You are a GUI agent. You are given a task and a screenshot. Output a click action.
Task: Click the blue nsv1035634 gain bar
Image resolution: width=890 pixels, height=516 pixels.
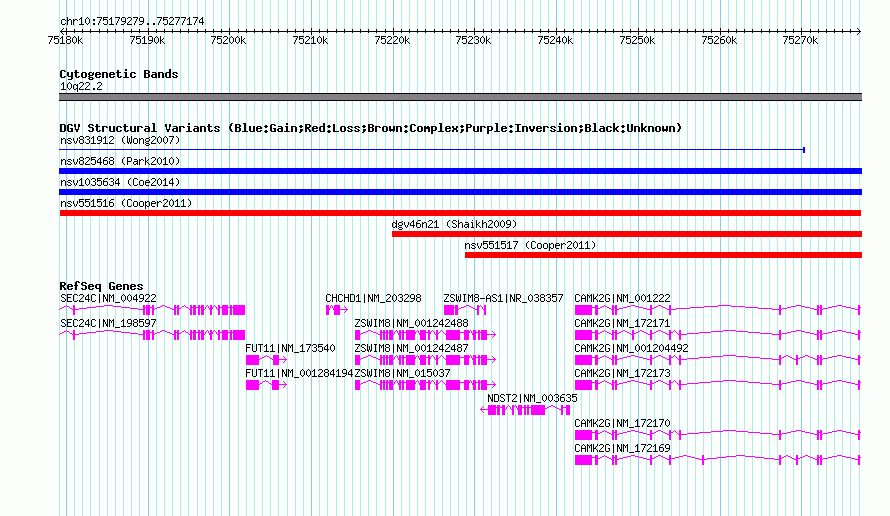point(460,192)
